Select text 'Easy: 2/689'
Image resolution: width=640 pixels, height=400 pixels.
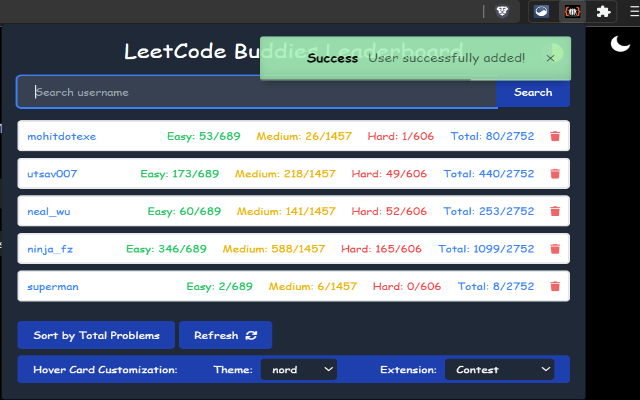[x=219, y=287]
